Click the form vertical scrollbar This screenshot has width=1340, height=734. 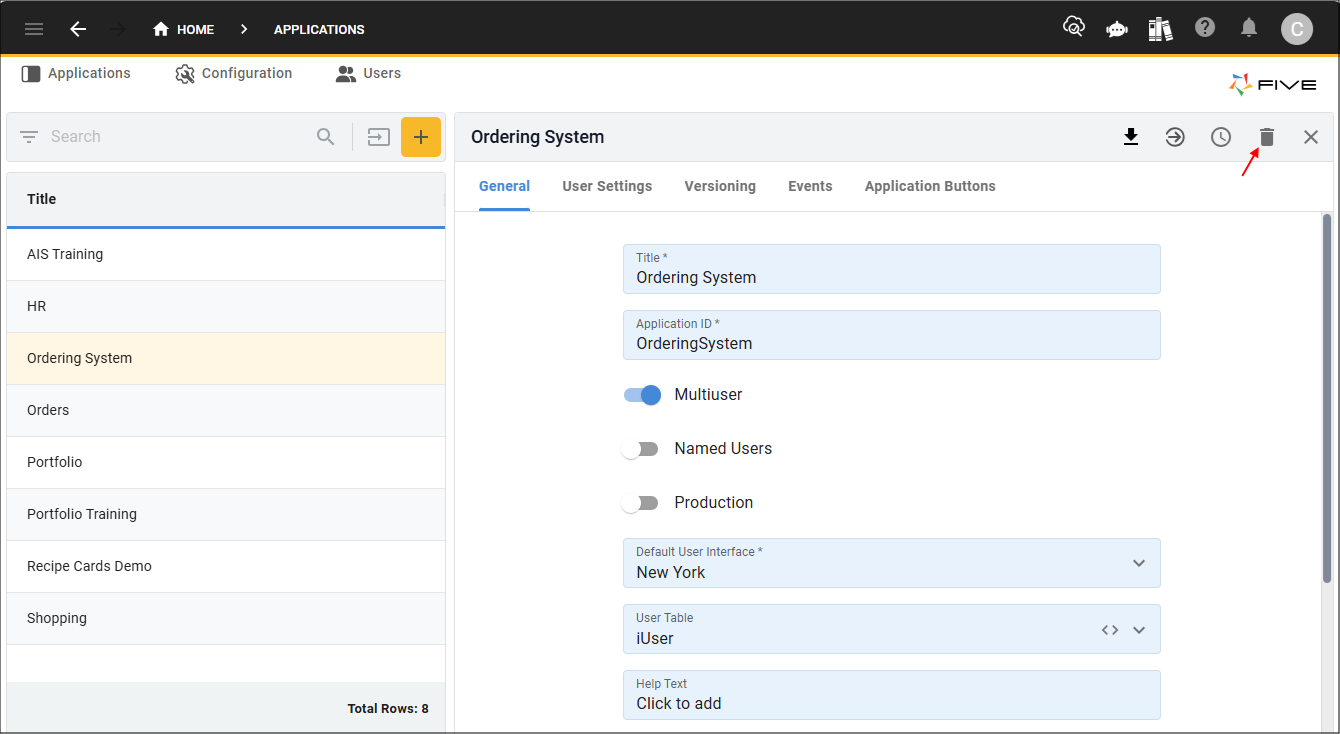(x=1327, y=398)
